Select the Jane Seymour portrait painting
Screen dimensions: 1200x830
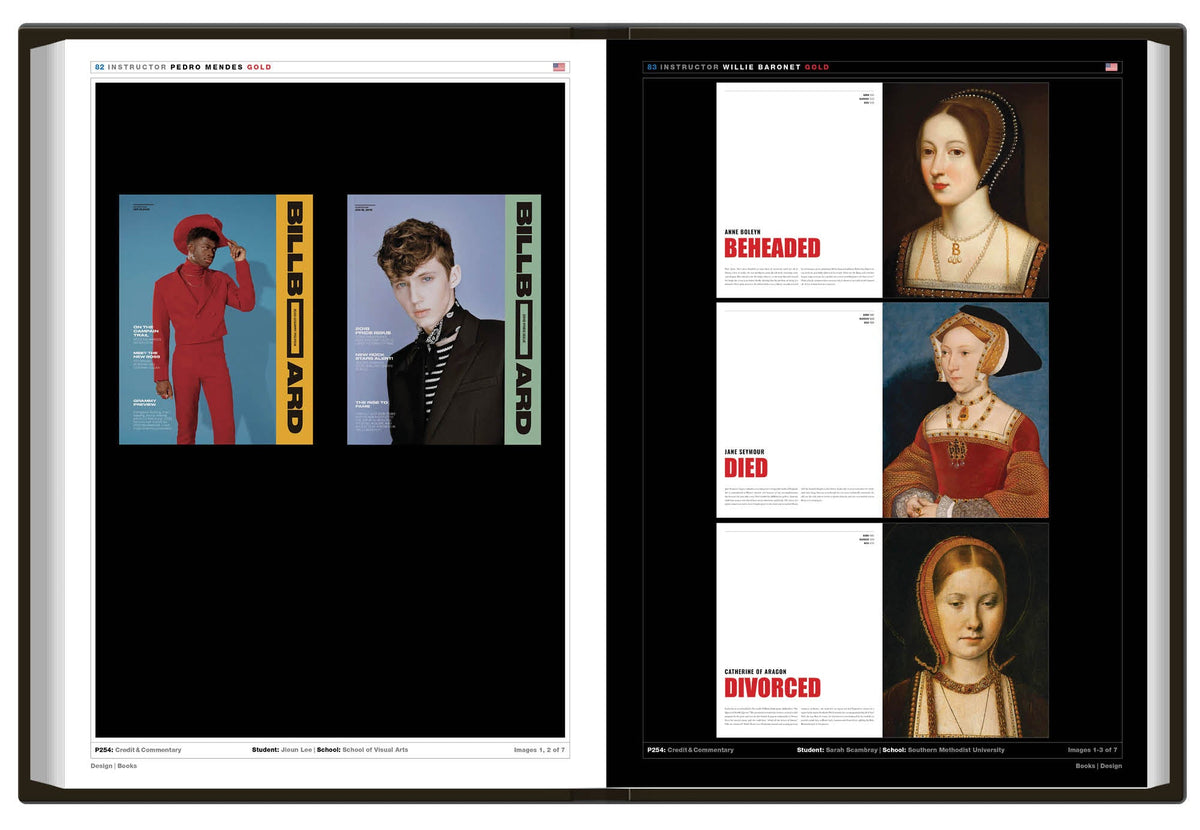pyautogui.click(x=965, y=410)
